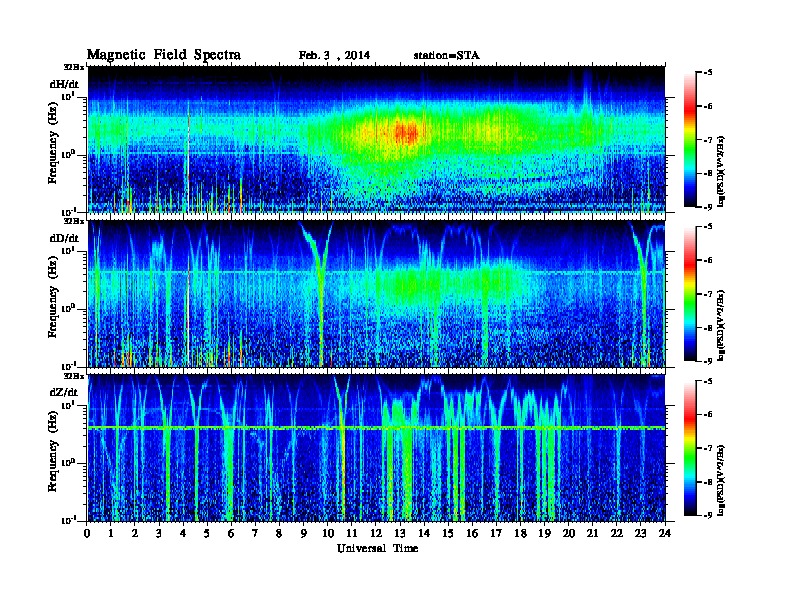Screen dimensions: 792x612
Task: Click inside the dD/dt spectrogram panel
Action: (x=376, y=294)
